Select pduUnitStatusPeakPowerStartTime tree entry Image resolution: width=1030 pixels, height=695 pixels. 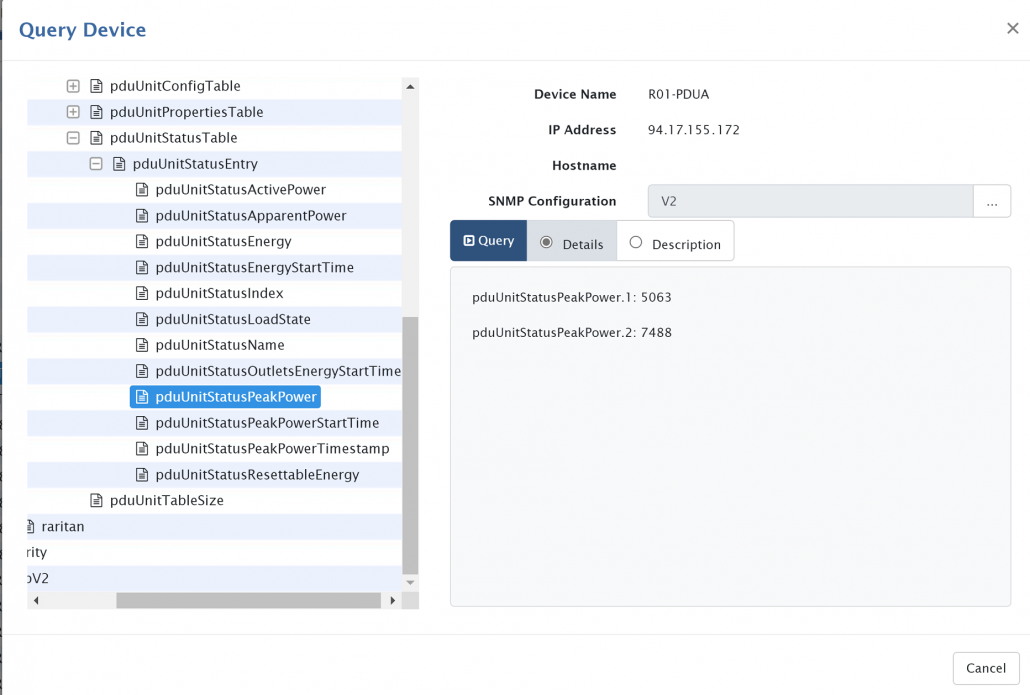[x=267, y=423]
